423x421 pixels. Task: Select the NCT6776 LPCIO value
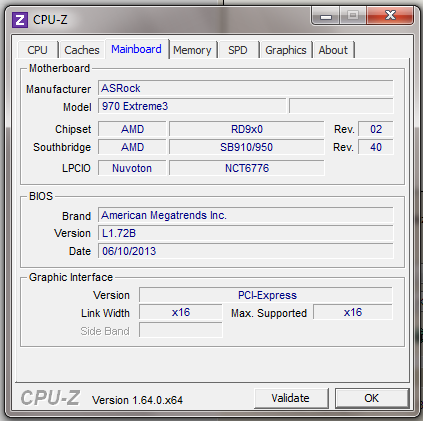(x=247, y=168)
